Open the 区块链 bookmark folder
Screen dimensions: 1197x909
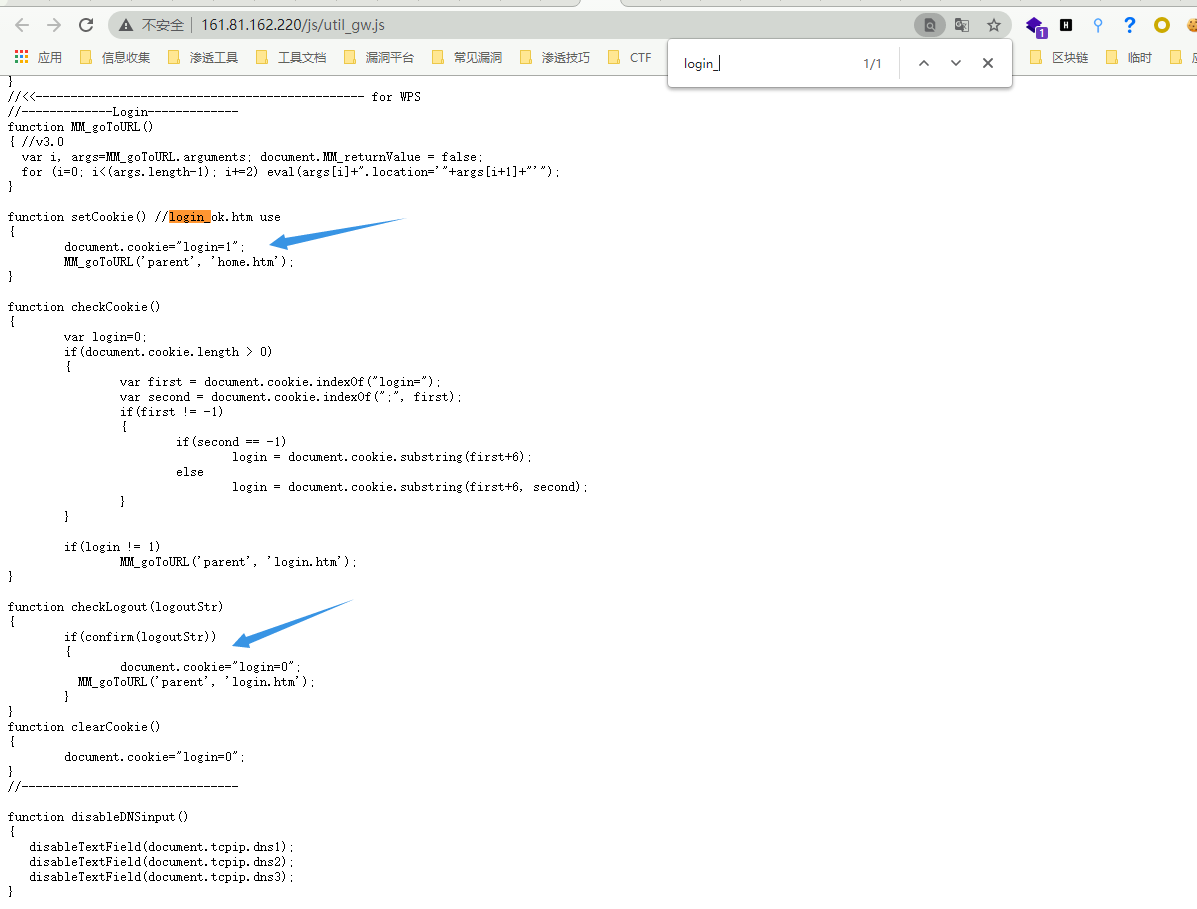(1059, 57)
